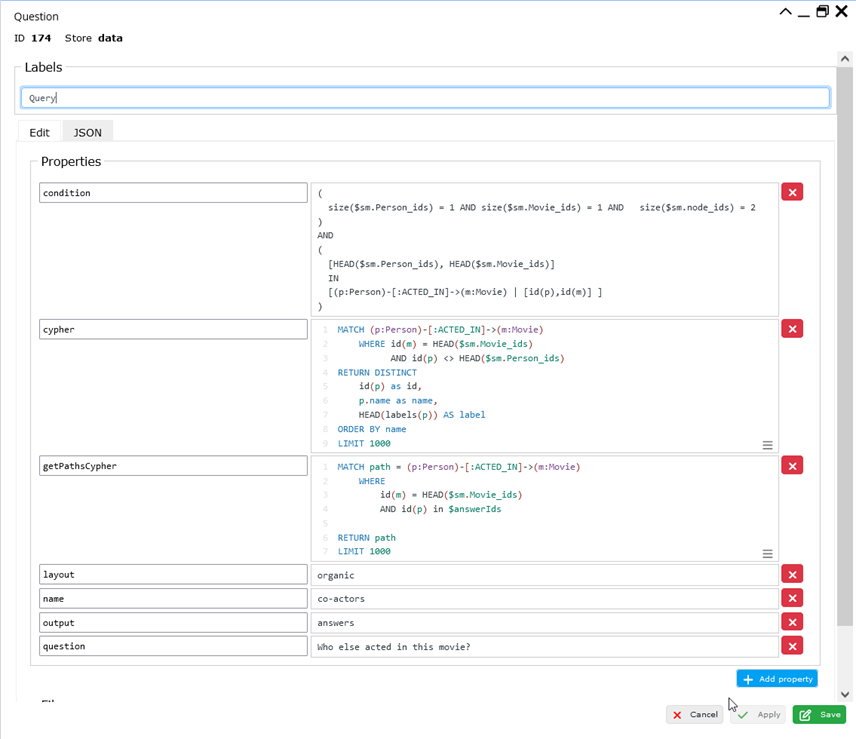Viewport: 856px width, 739px height.
Task: Apply the changes
Action: [x=760, y=714]
